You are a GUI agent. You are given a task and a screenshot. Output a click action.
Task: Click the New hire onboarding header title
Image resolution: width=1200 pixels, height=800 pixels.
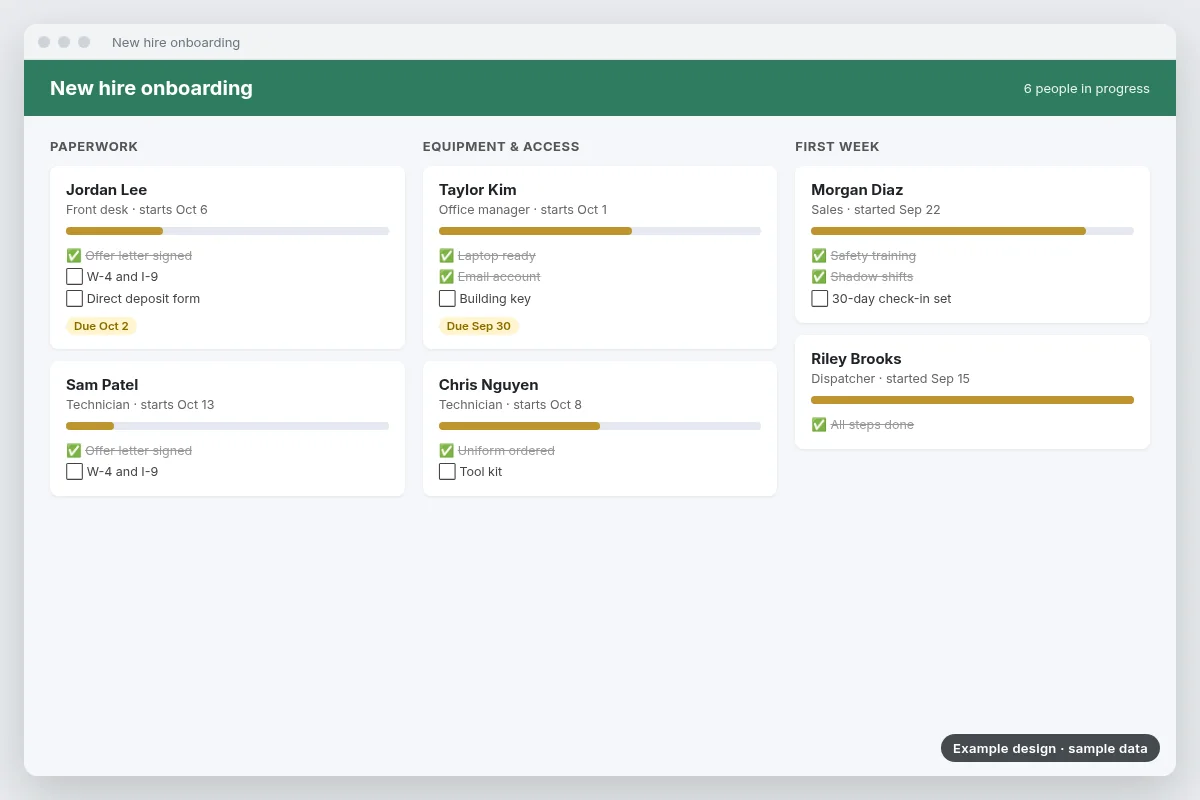click(x=151, y=88)
